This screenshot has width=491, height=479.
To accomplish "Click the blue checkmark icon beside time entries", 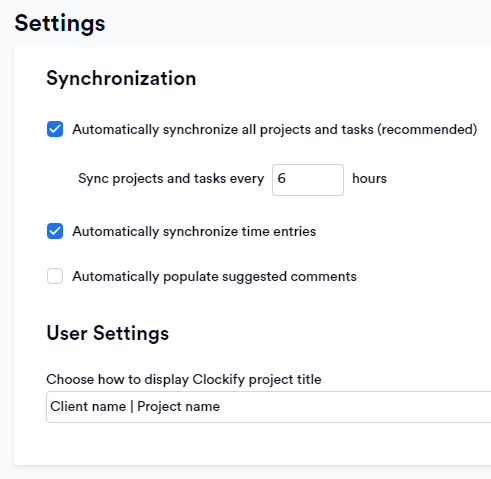I will click(55, 231).
